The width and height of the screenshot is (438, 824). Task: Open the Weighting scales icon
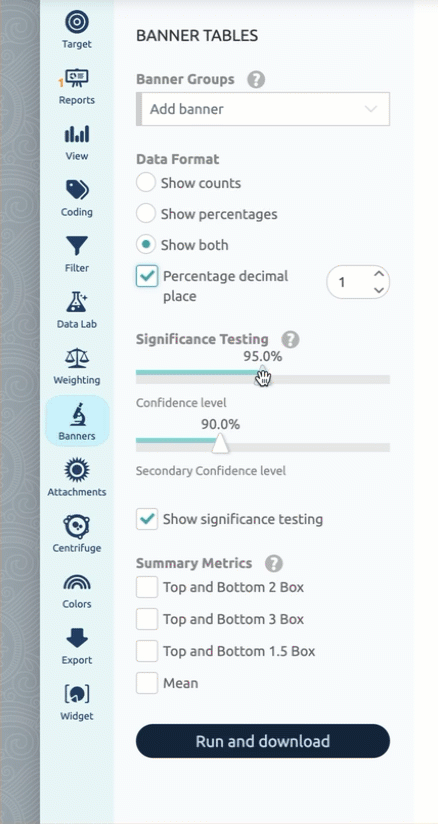click(77, 358)
